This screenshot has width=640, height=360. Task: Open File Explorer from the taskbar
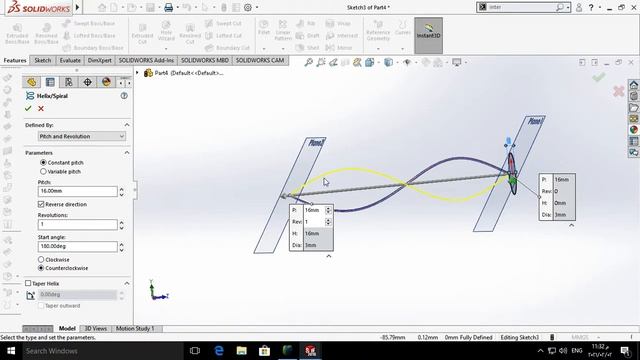242,351
